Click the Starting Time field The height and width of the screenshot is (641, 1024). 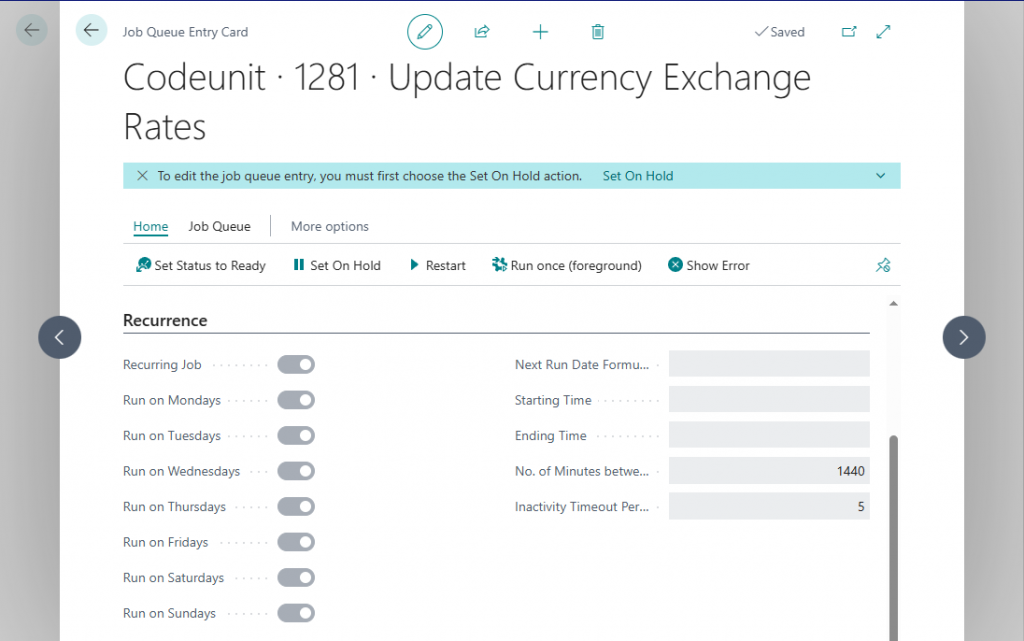point(768,400)
